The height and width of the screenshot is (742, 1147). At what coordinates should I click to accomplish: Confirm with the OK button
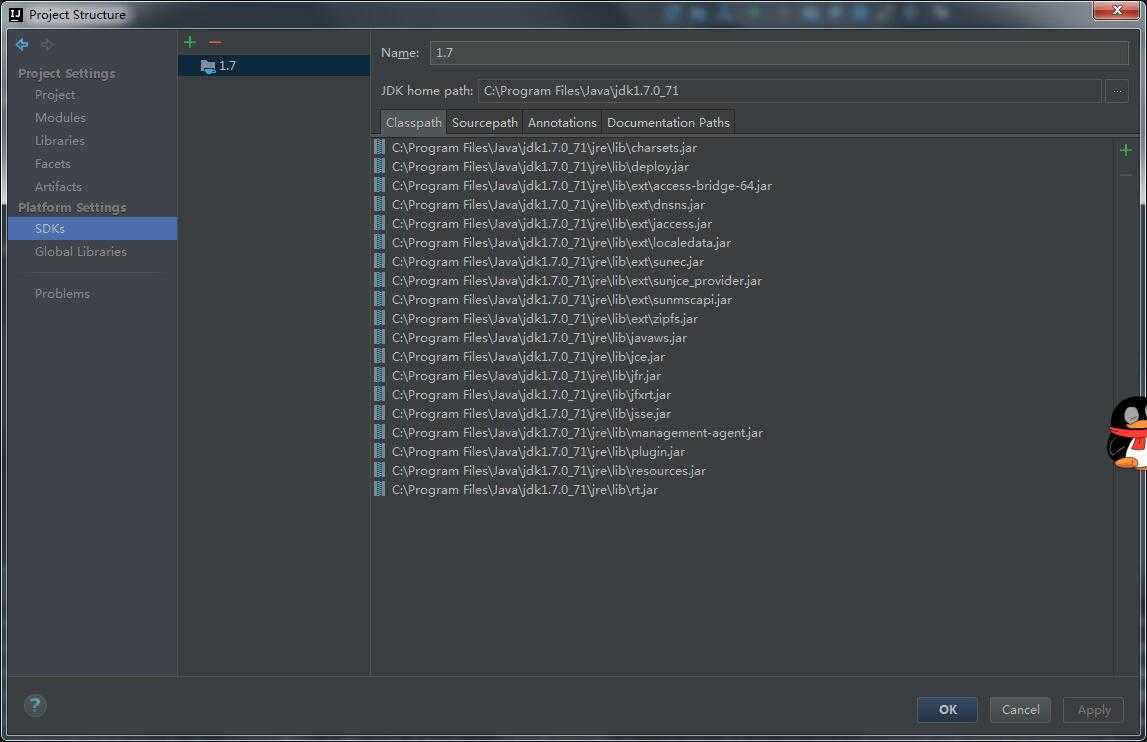(947, 710)
